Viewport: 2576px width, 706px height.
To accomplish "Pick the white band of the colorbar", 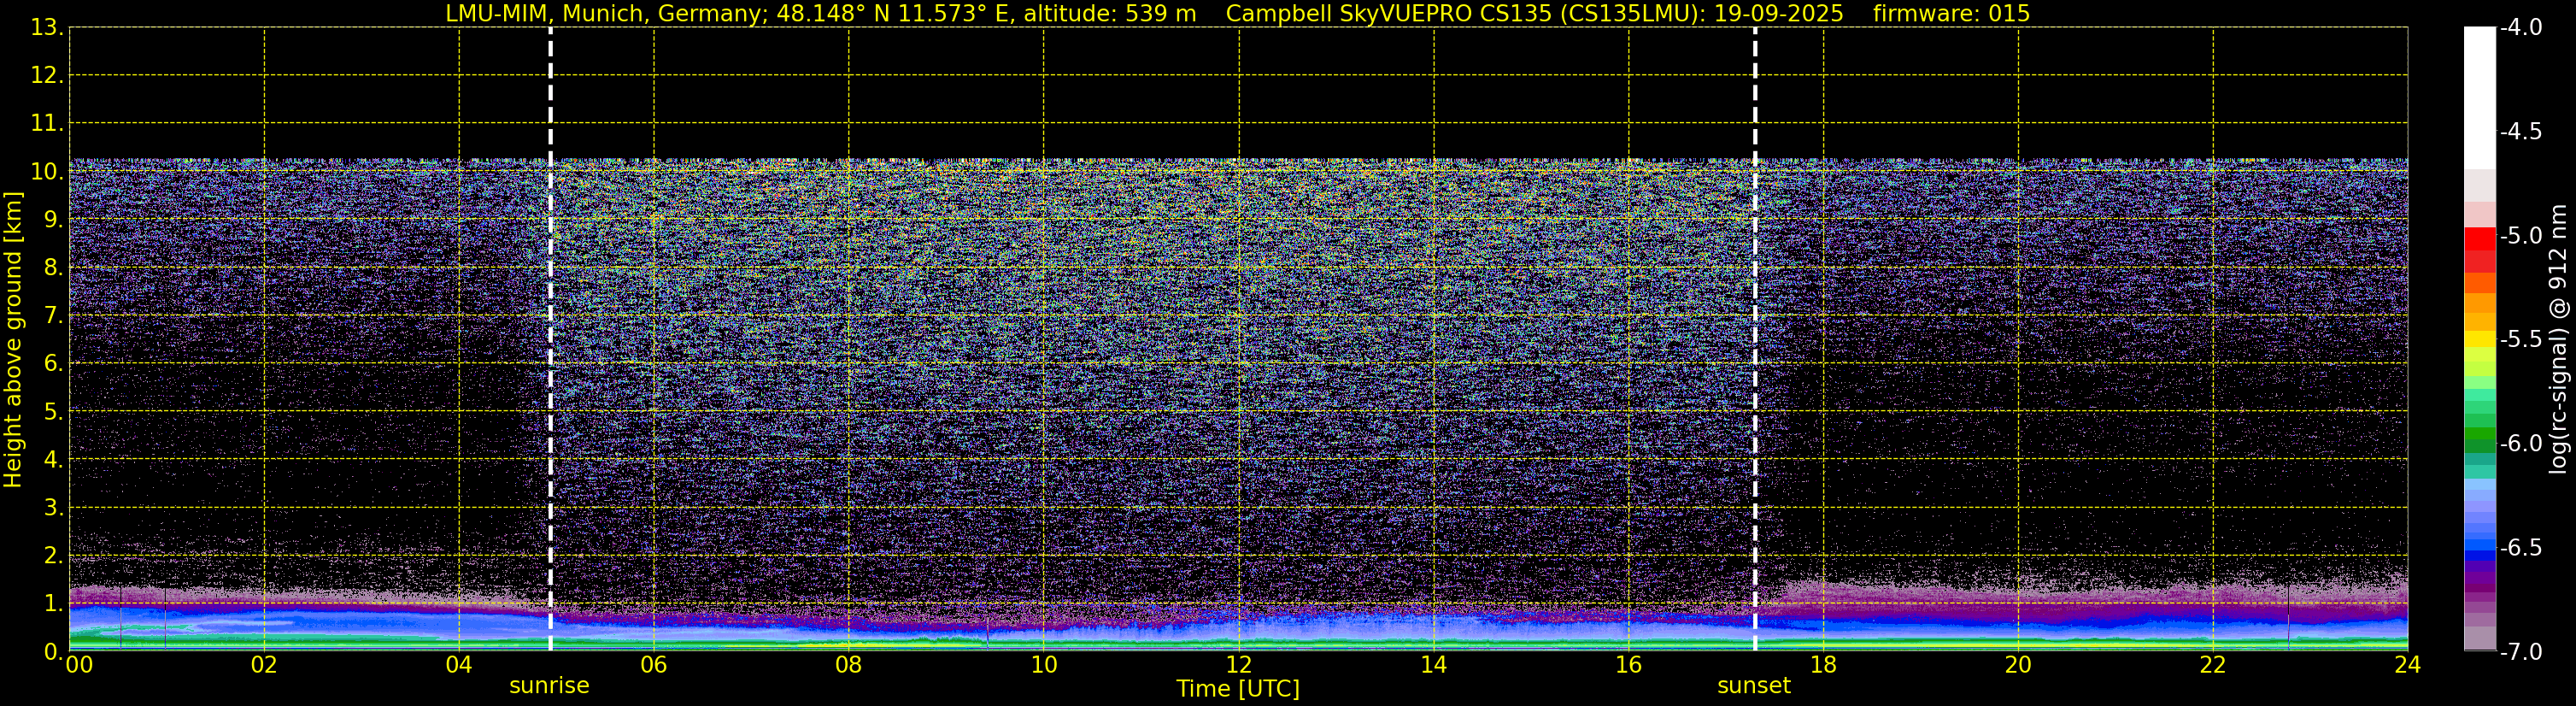I will 2480,97.
